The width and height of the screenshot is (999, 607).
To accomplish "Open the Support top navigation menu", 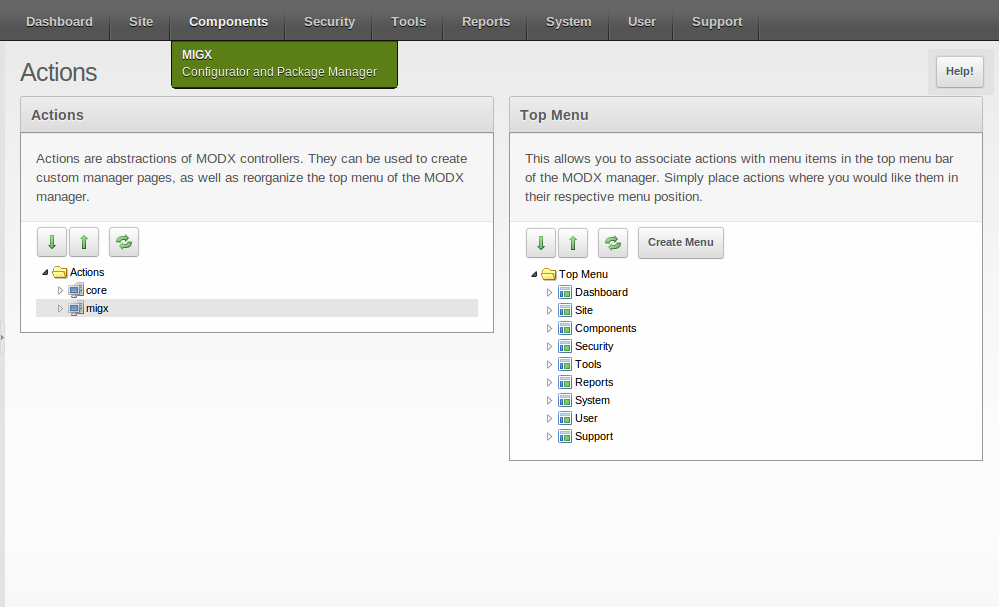I will point(717,21).
